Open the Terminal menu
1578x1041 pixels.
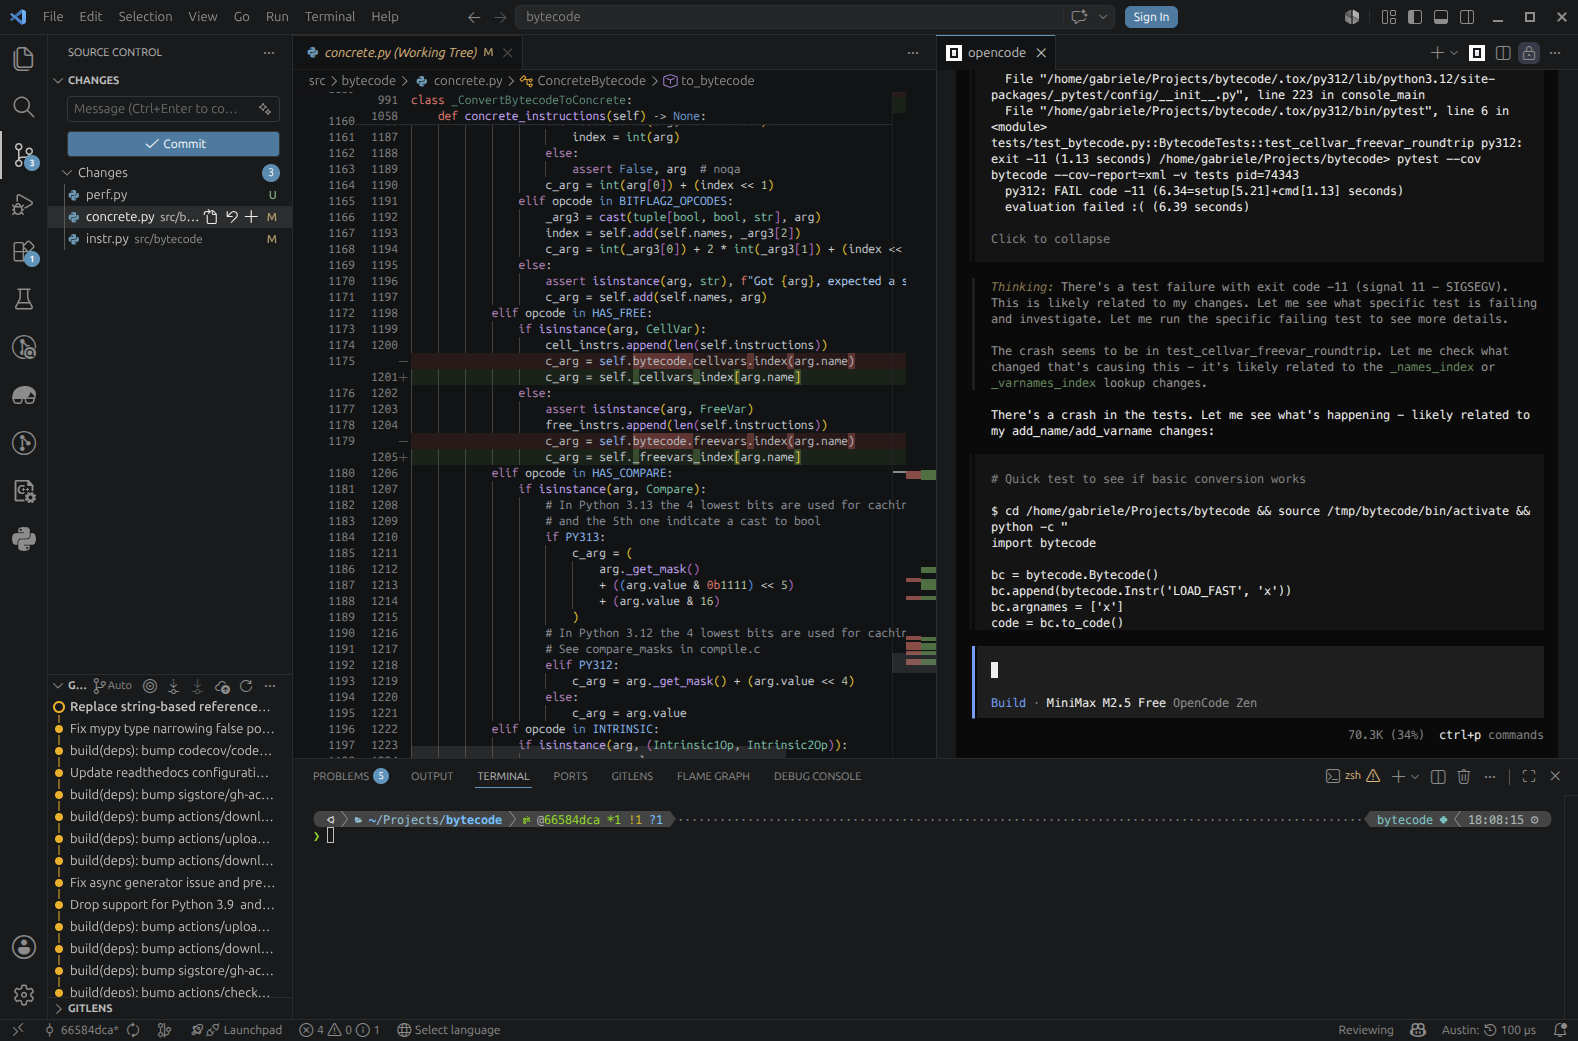330,17
